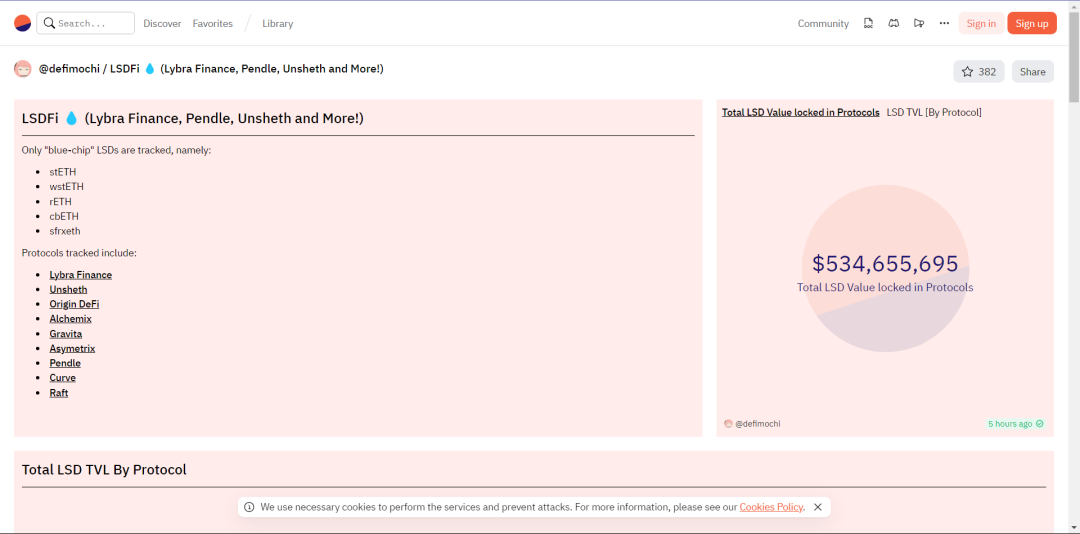Click the sfrxeth list item
Screen dimensions: 1080x534
click(65, 231)
